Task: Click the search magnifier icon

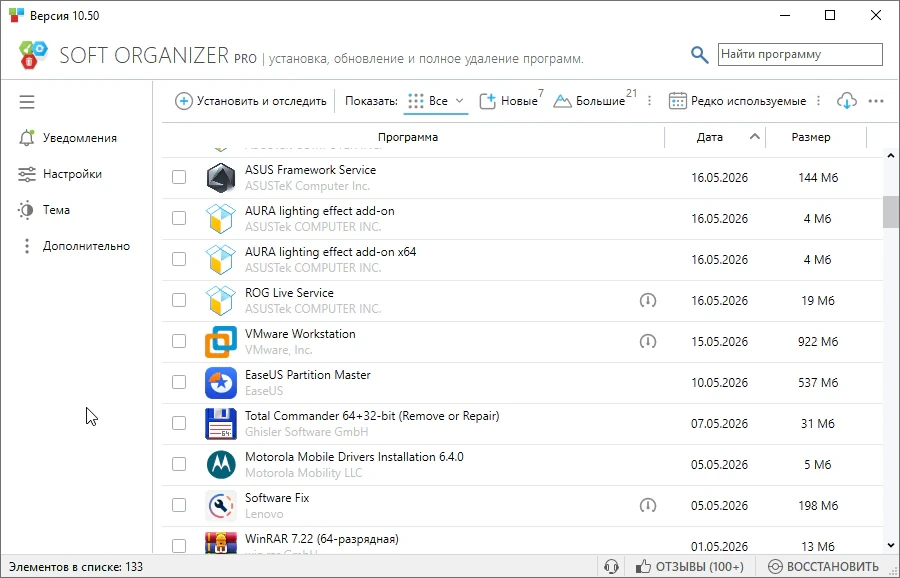Action: tap(699, 55)
